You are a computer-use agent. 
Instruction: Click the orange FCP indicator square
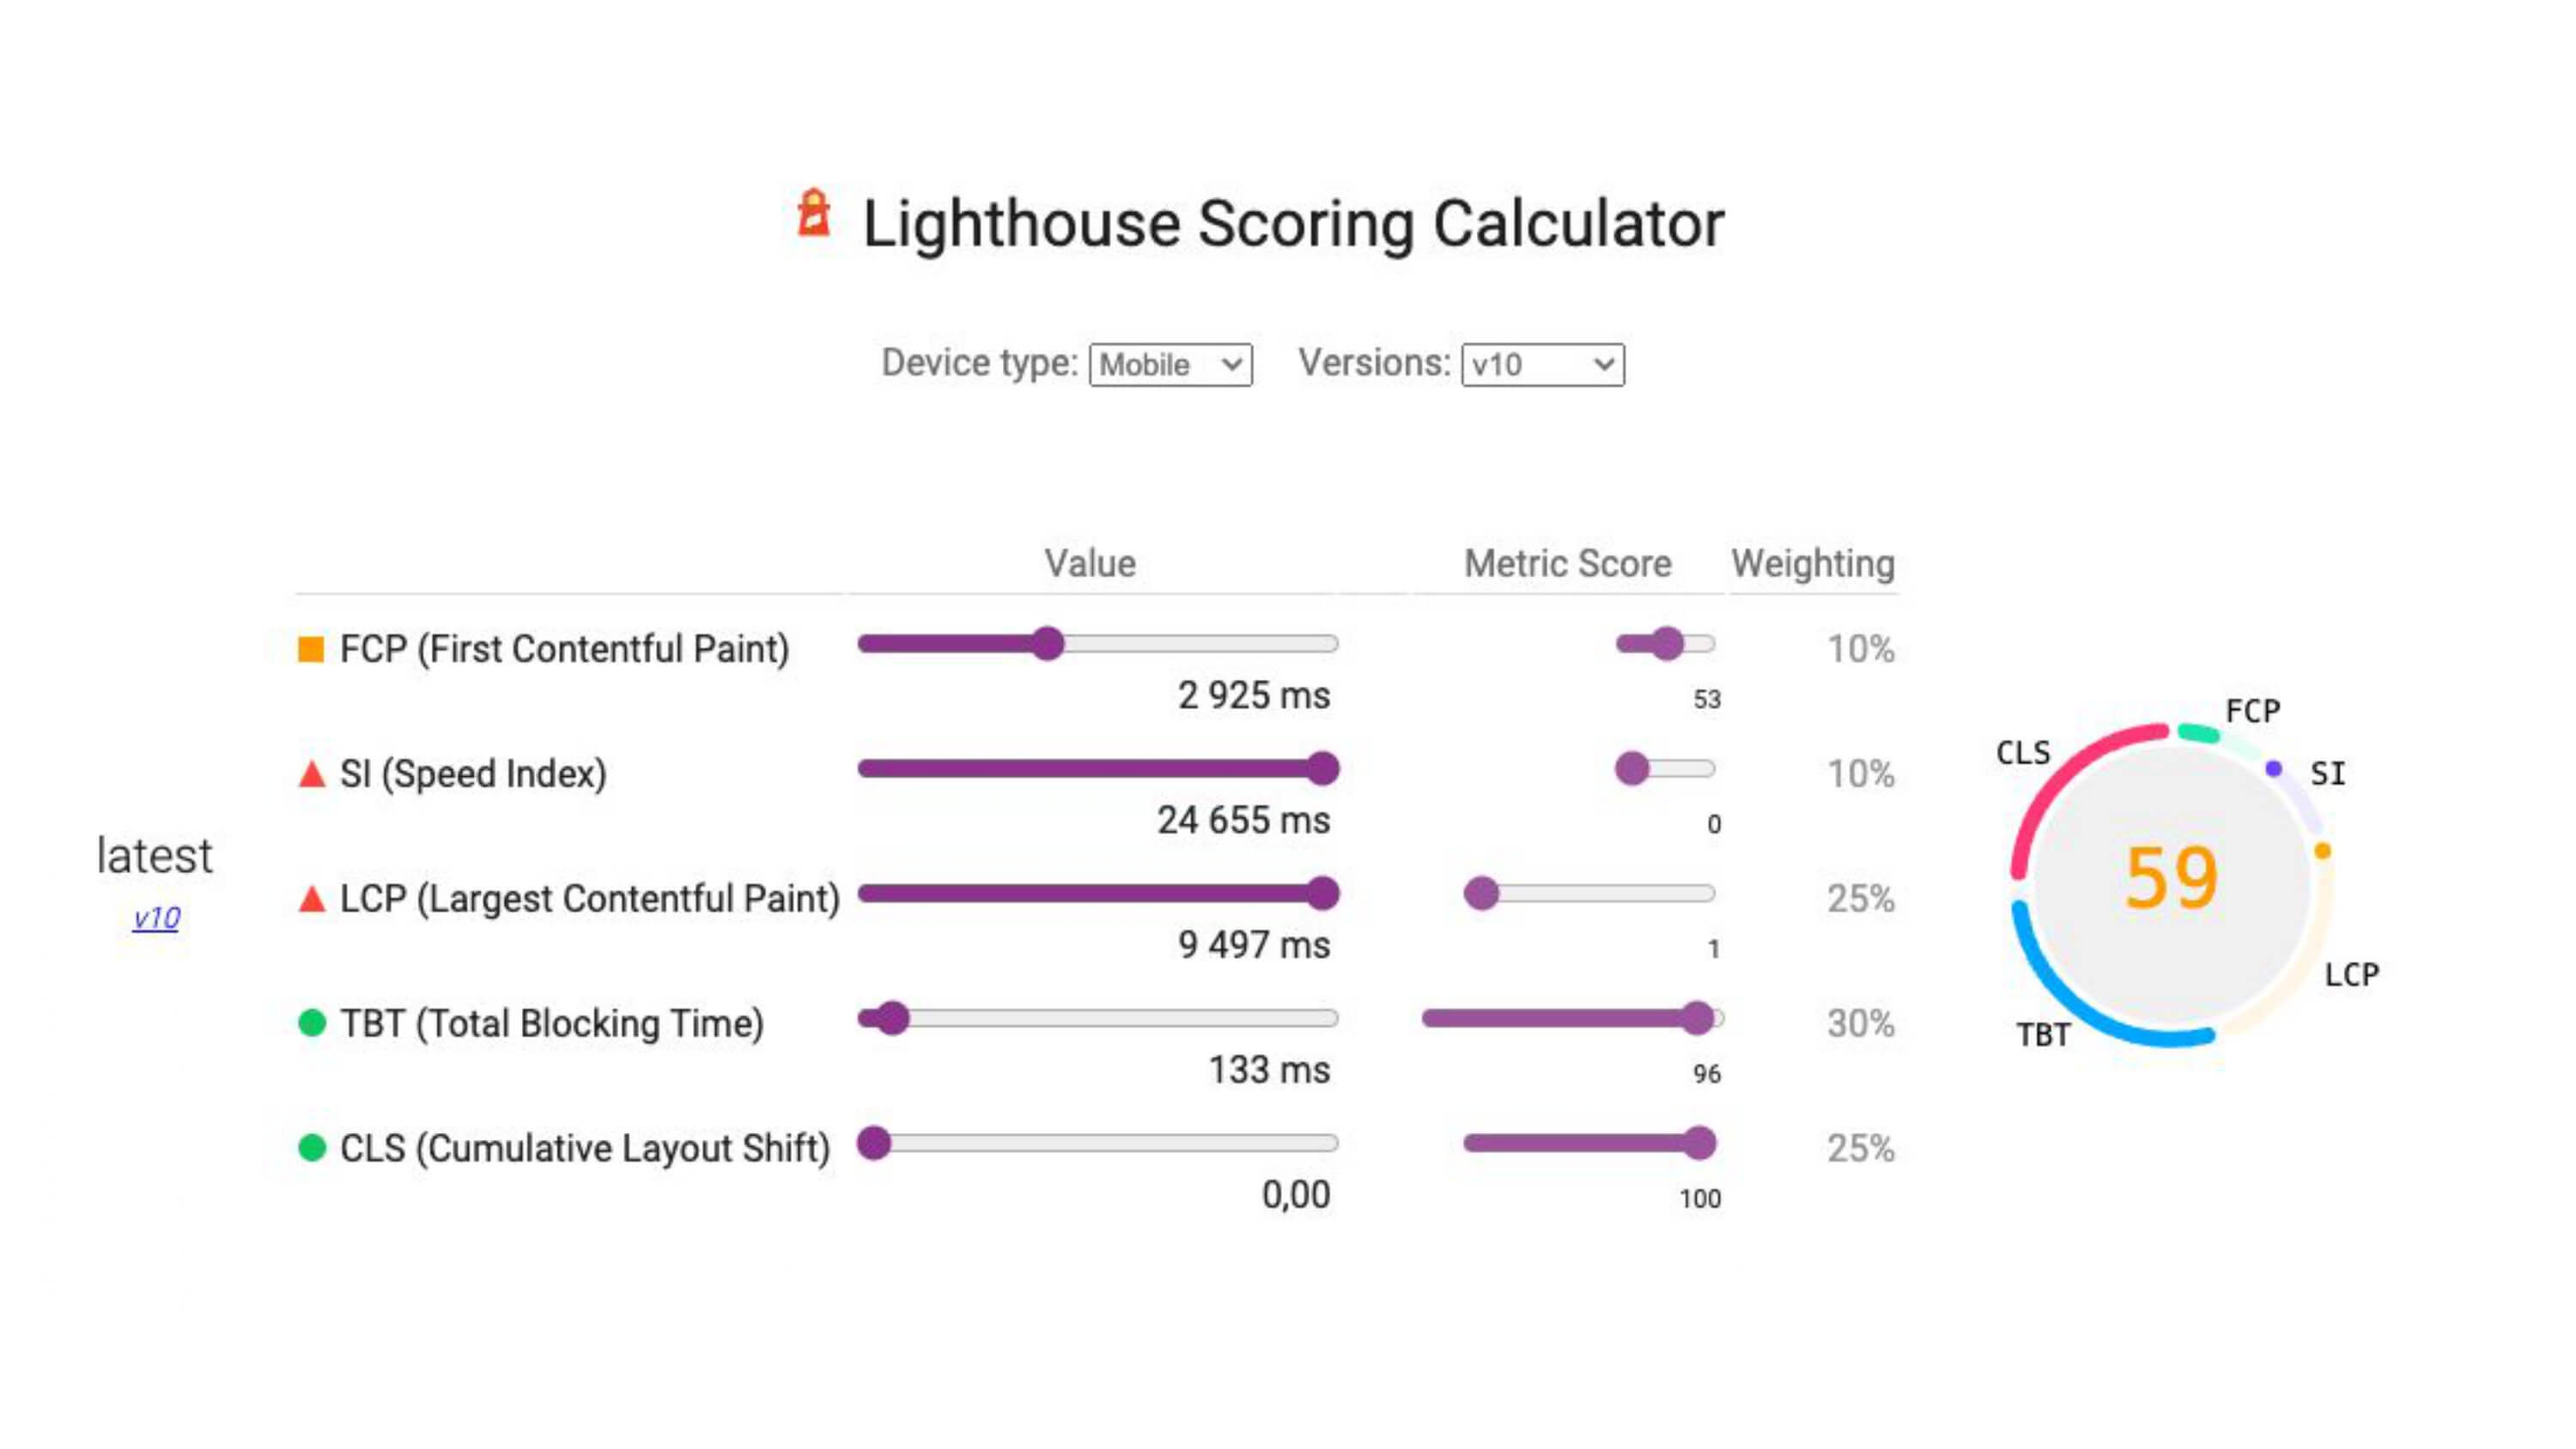[311, 648]
